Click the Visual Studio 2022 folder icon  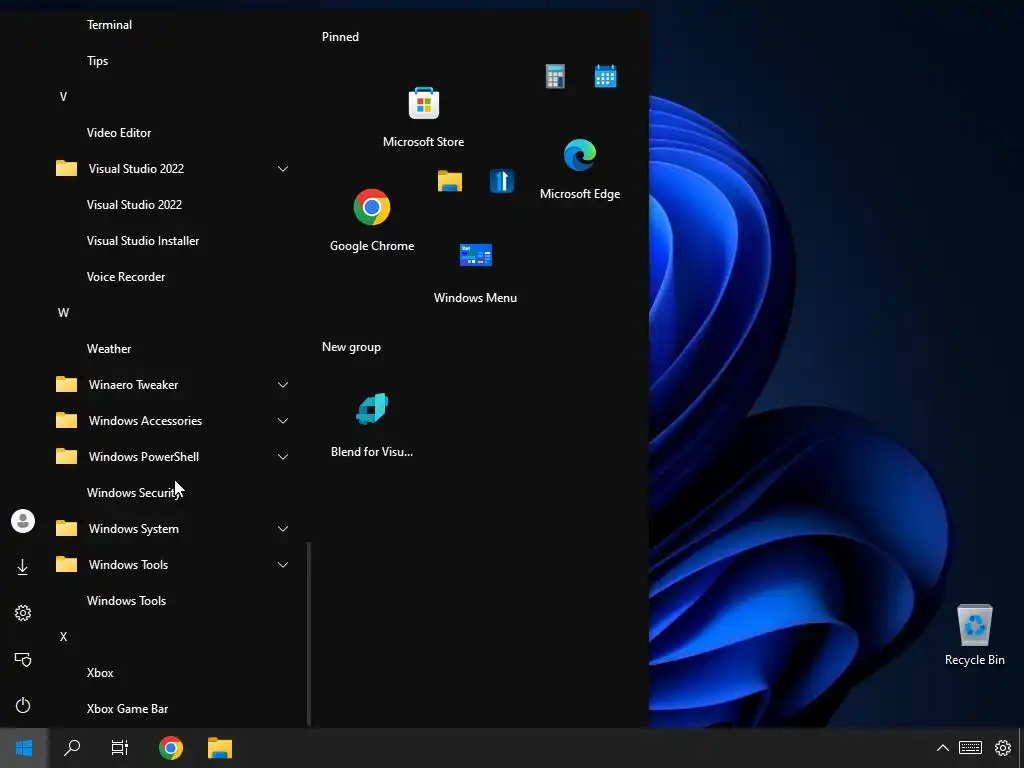[x=66, y=168]
